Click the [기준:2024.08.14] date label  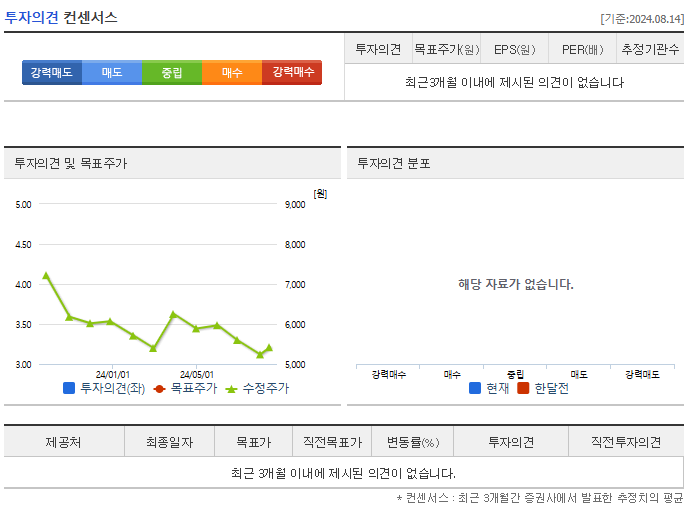click(x=642, y=19)
